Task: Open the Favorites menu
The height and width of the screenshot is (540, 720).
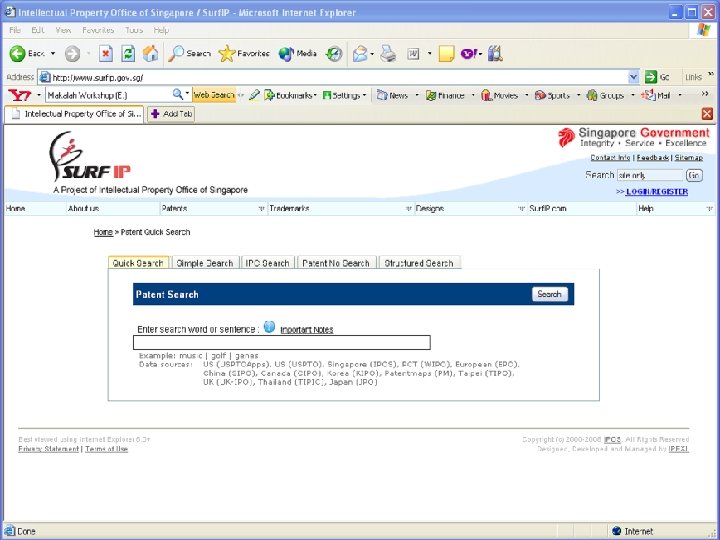Action: pyautogui.click(x=98, y=30)
